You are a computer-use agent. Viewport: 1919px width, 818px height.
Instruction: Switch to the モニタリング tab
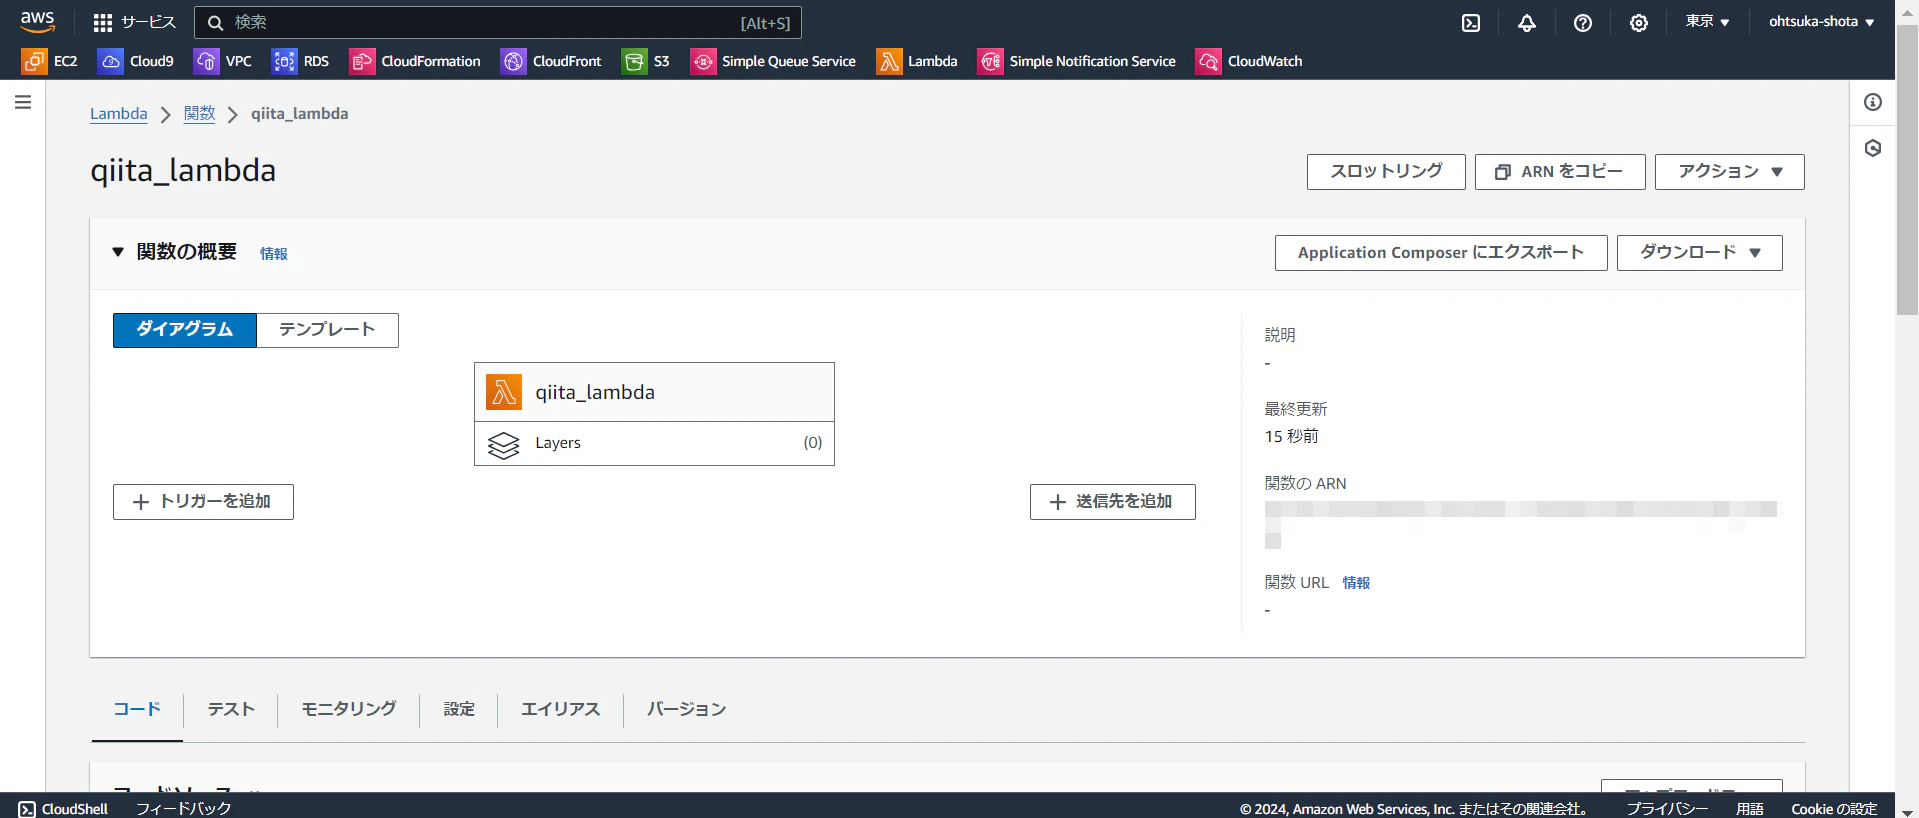pos(349,709)
